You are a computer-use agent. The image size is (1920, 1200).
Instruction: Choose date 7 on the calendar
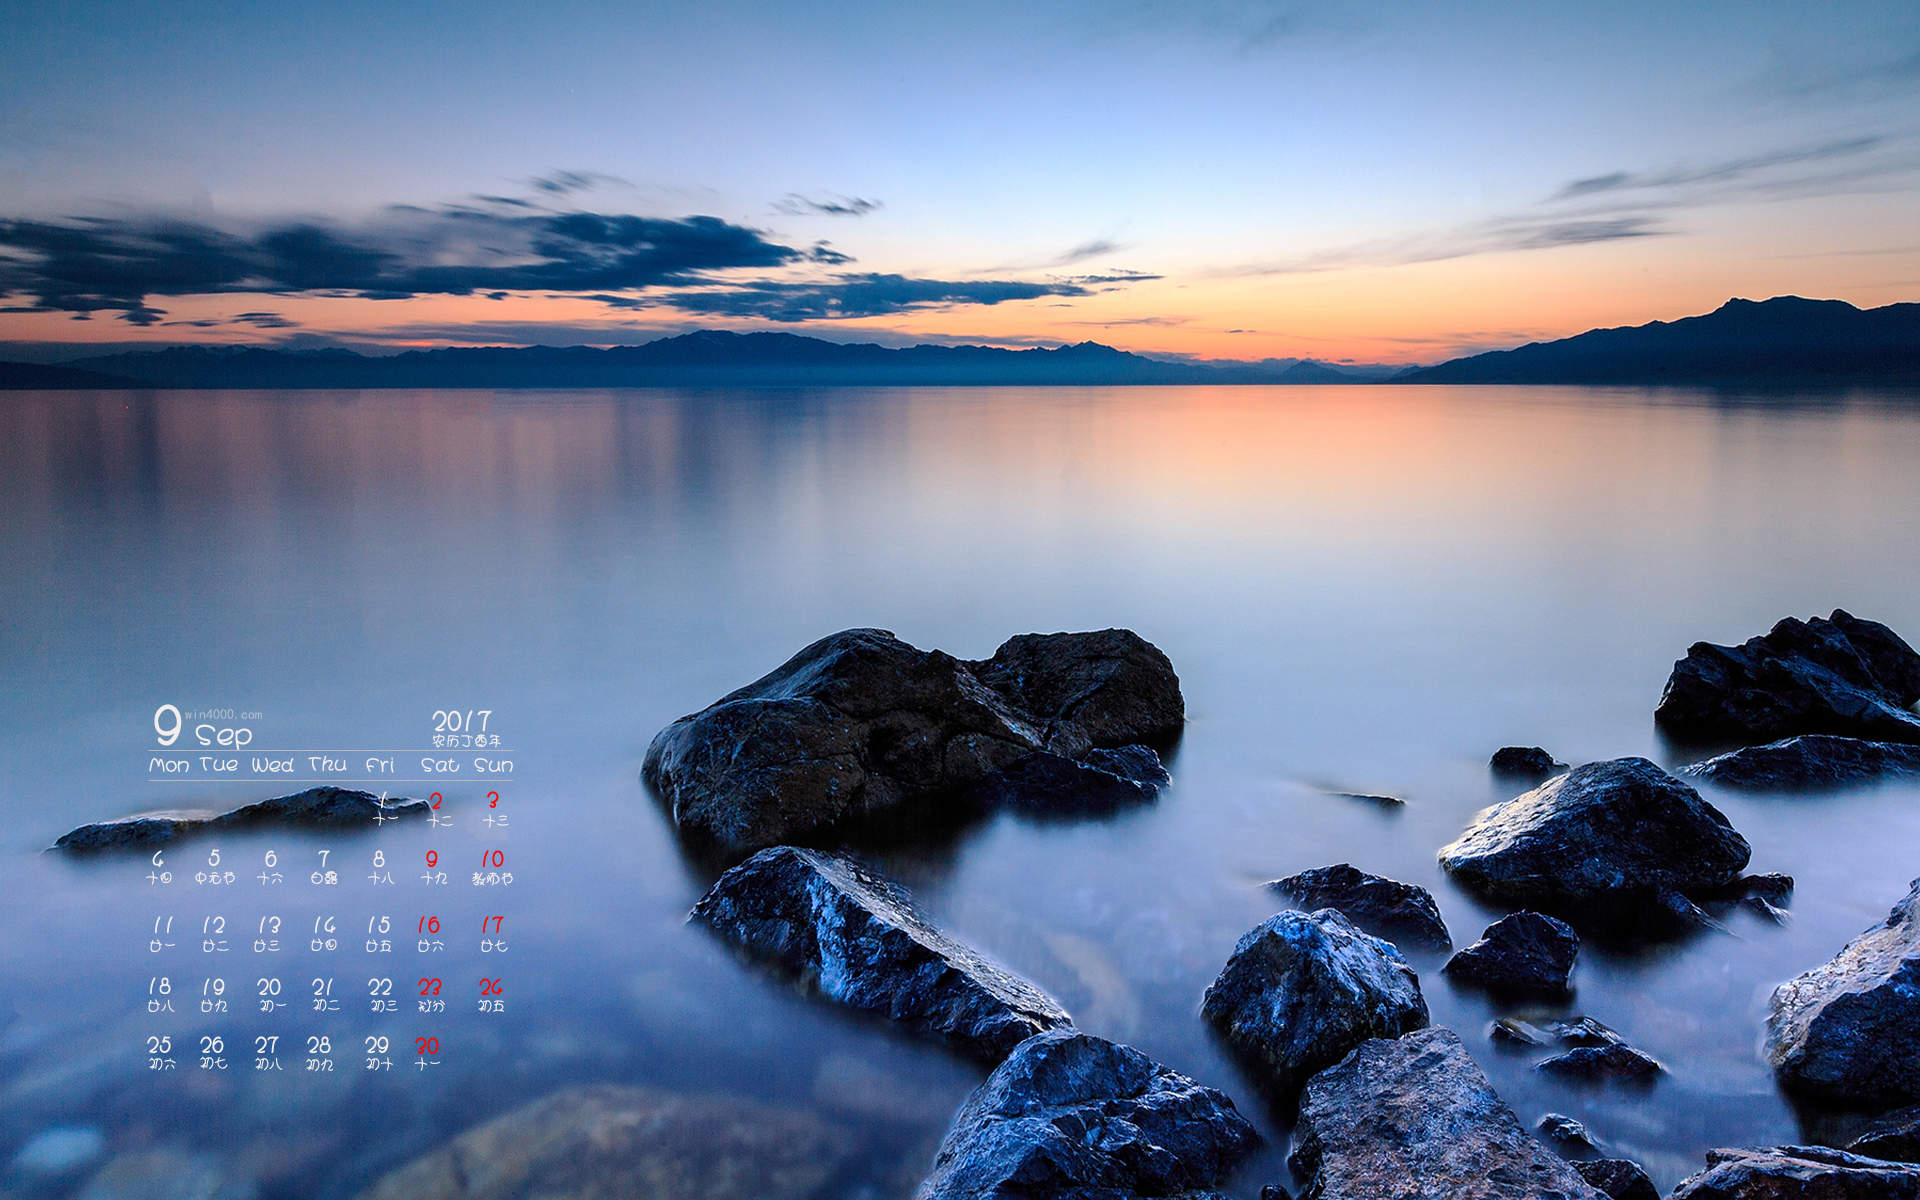[323, 858]
